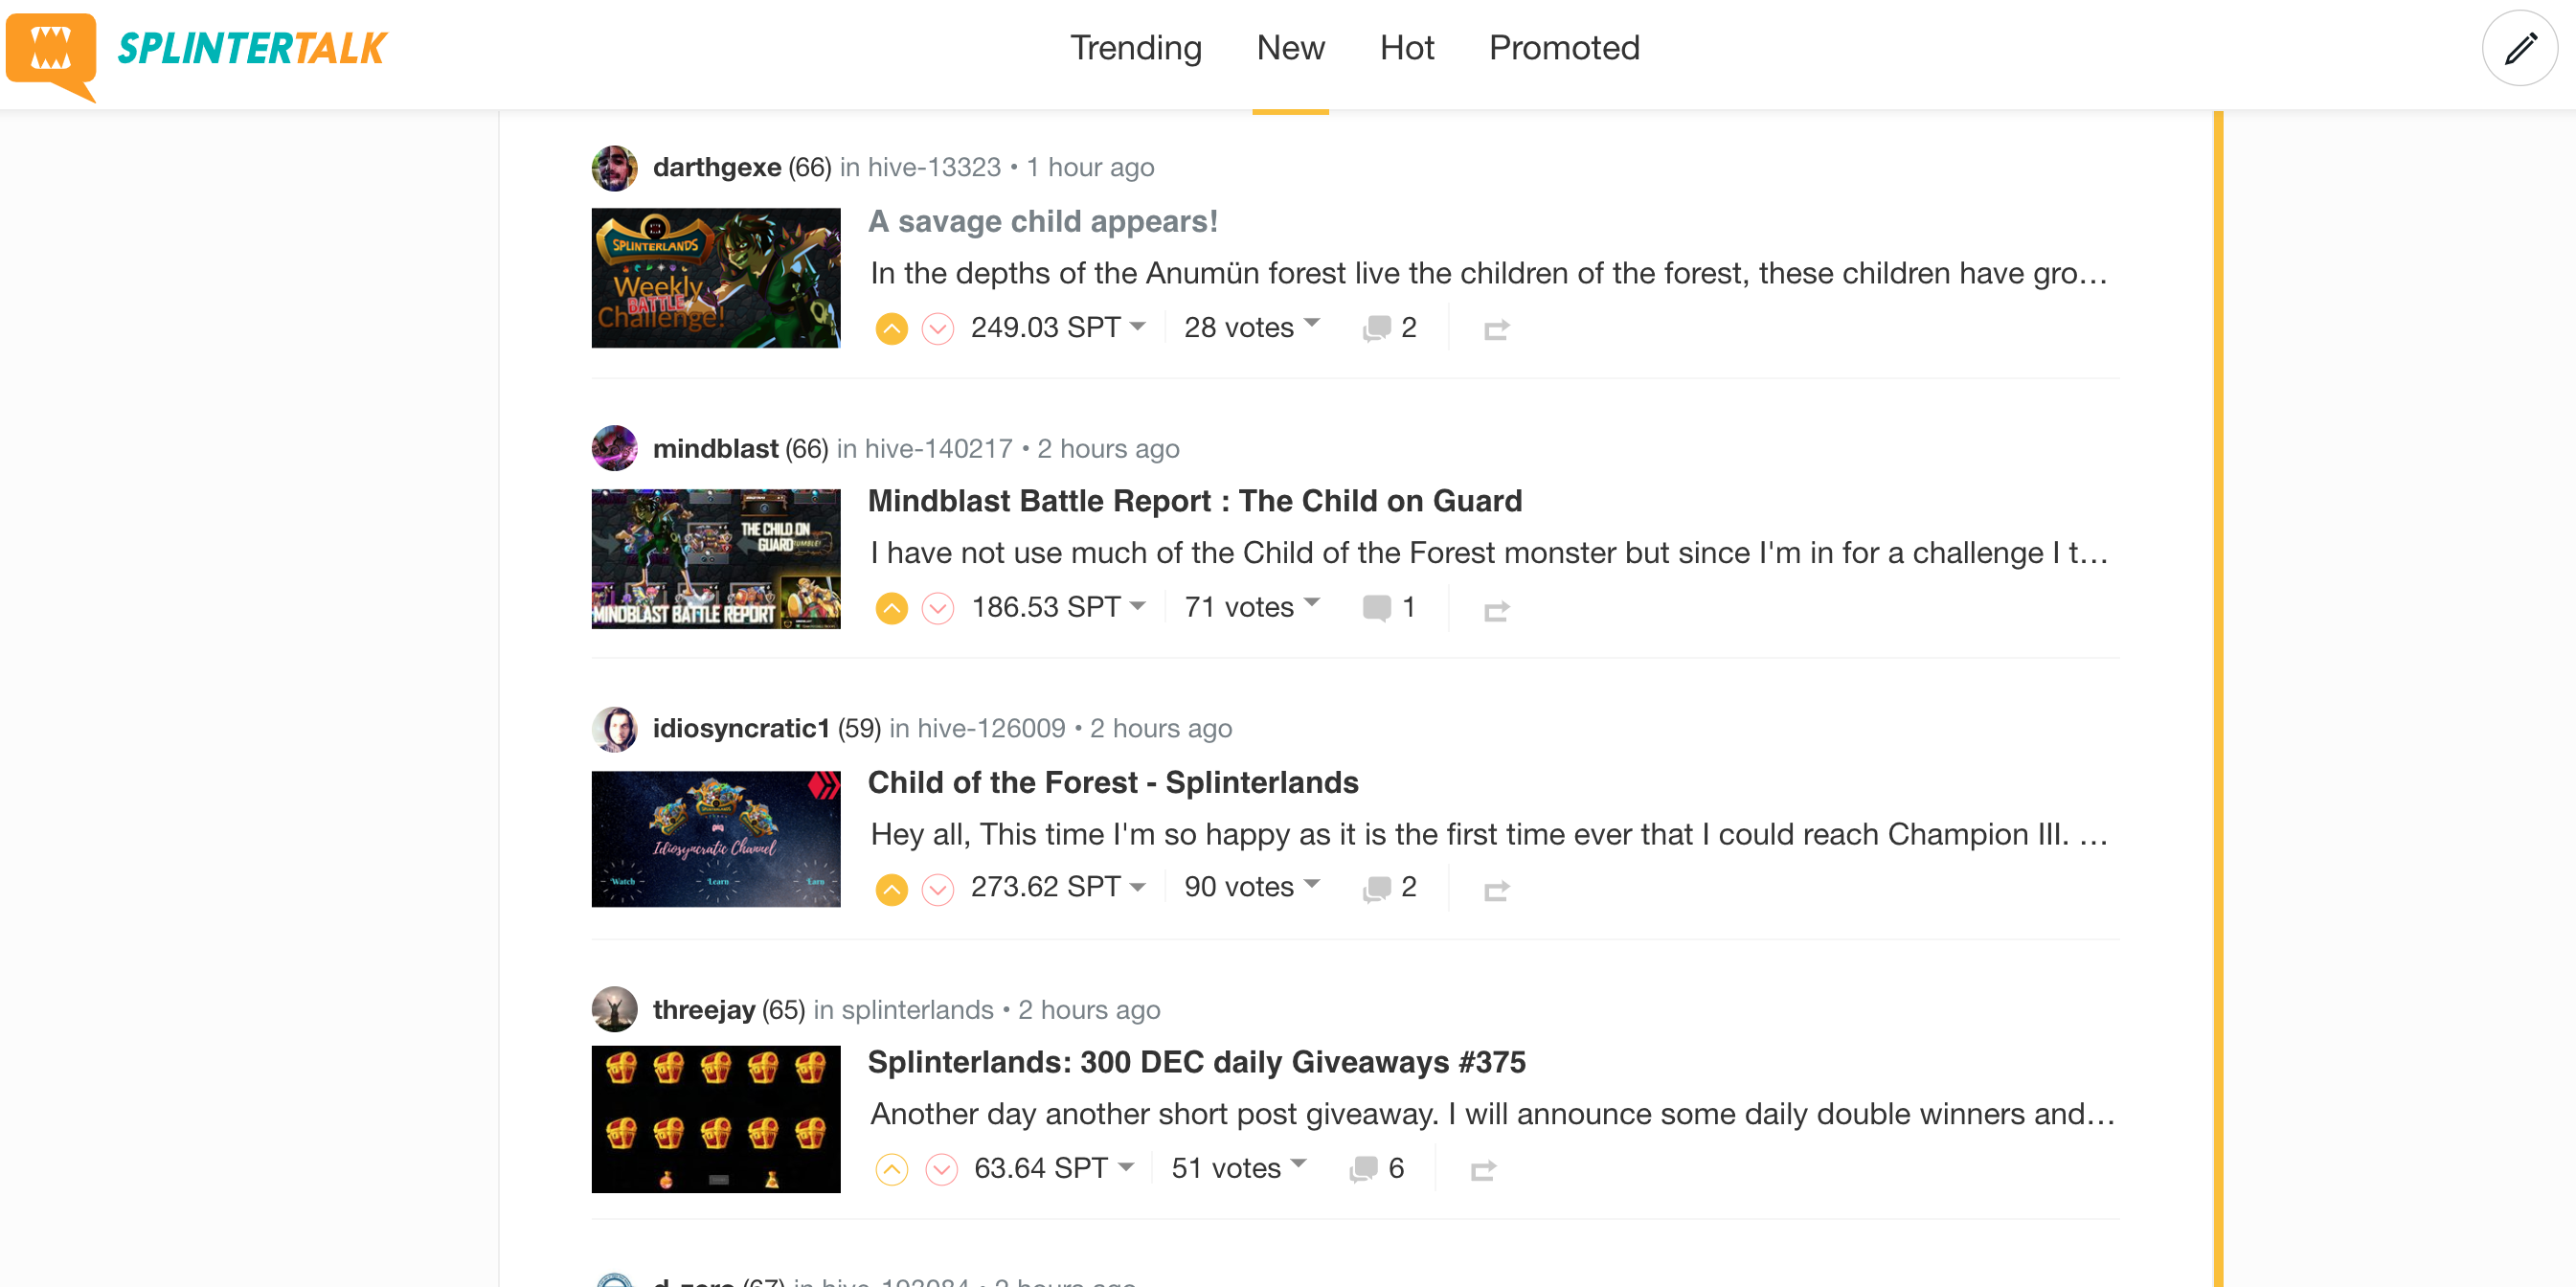Screen dimensions: 2576x1287
Task: Expand the 63.64 SPT payout dropdown
Action: (1054, 1168)
